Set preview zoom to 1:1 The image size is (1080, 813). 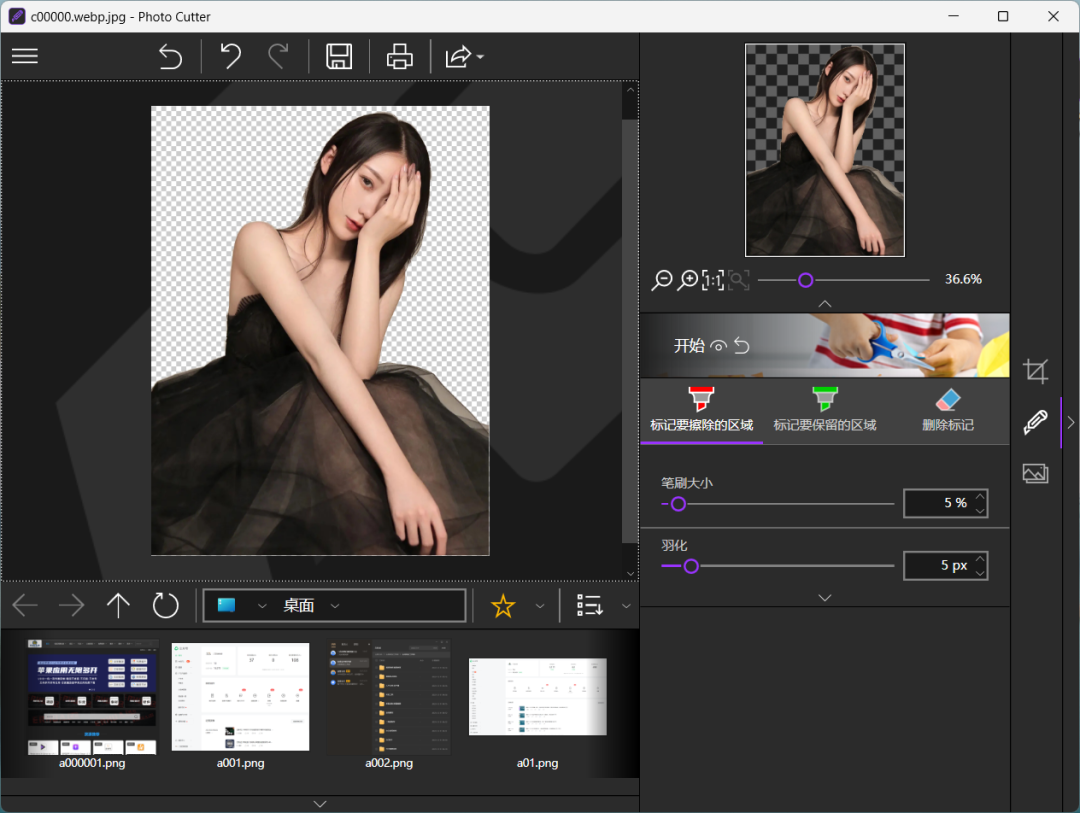click(x=712, y=280)
